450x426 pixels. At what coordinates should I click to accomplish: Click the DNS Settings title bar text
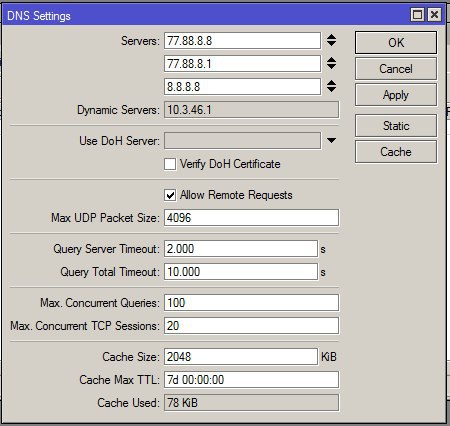[39, 16]
